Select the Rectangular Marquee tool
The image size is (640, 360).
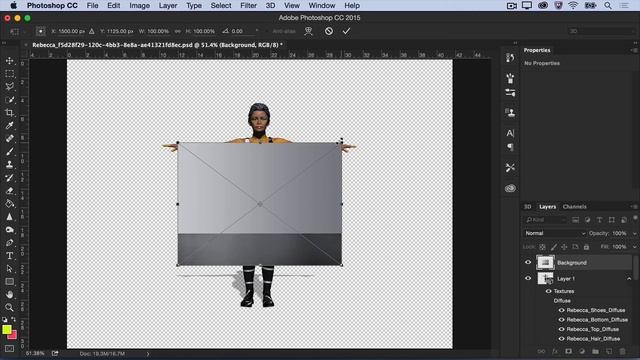(9, 74)
